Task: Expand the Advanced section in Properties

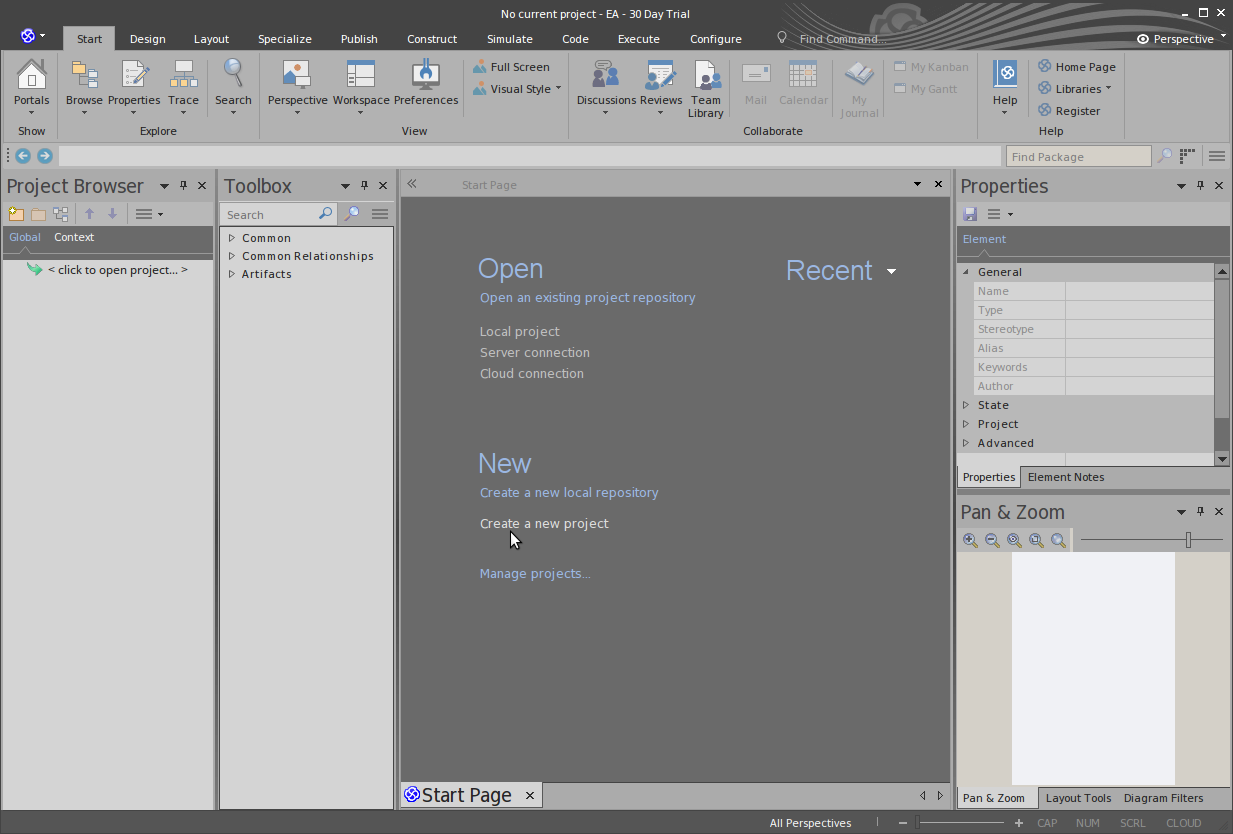Action: coord(966,443)
